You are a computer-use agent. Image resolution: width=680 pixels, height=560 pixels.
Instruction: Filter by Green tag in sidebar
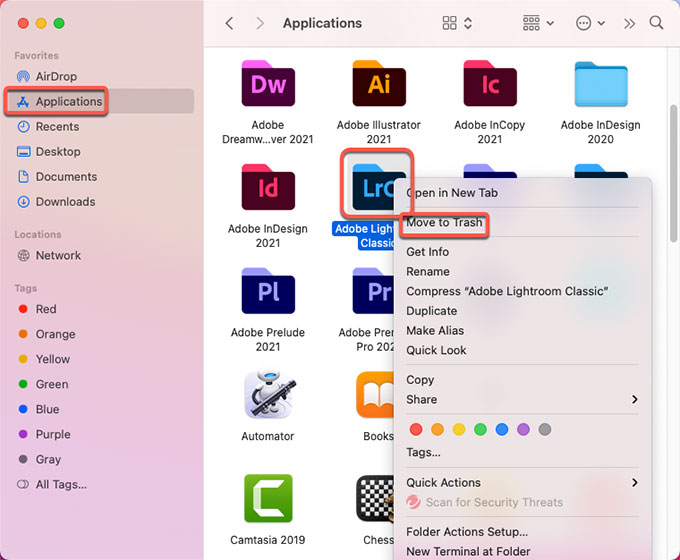tap(43, 384)
